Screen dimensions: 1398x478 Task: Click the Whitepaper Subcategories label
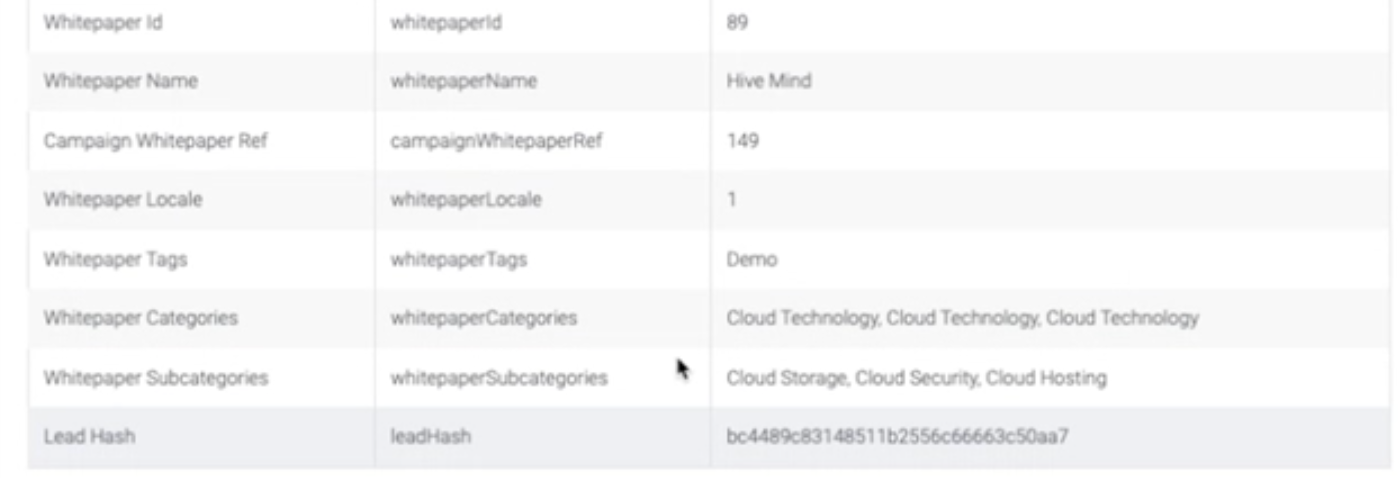(x=155, y=378)
